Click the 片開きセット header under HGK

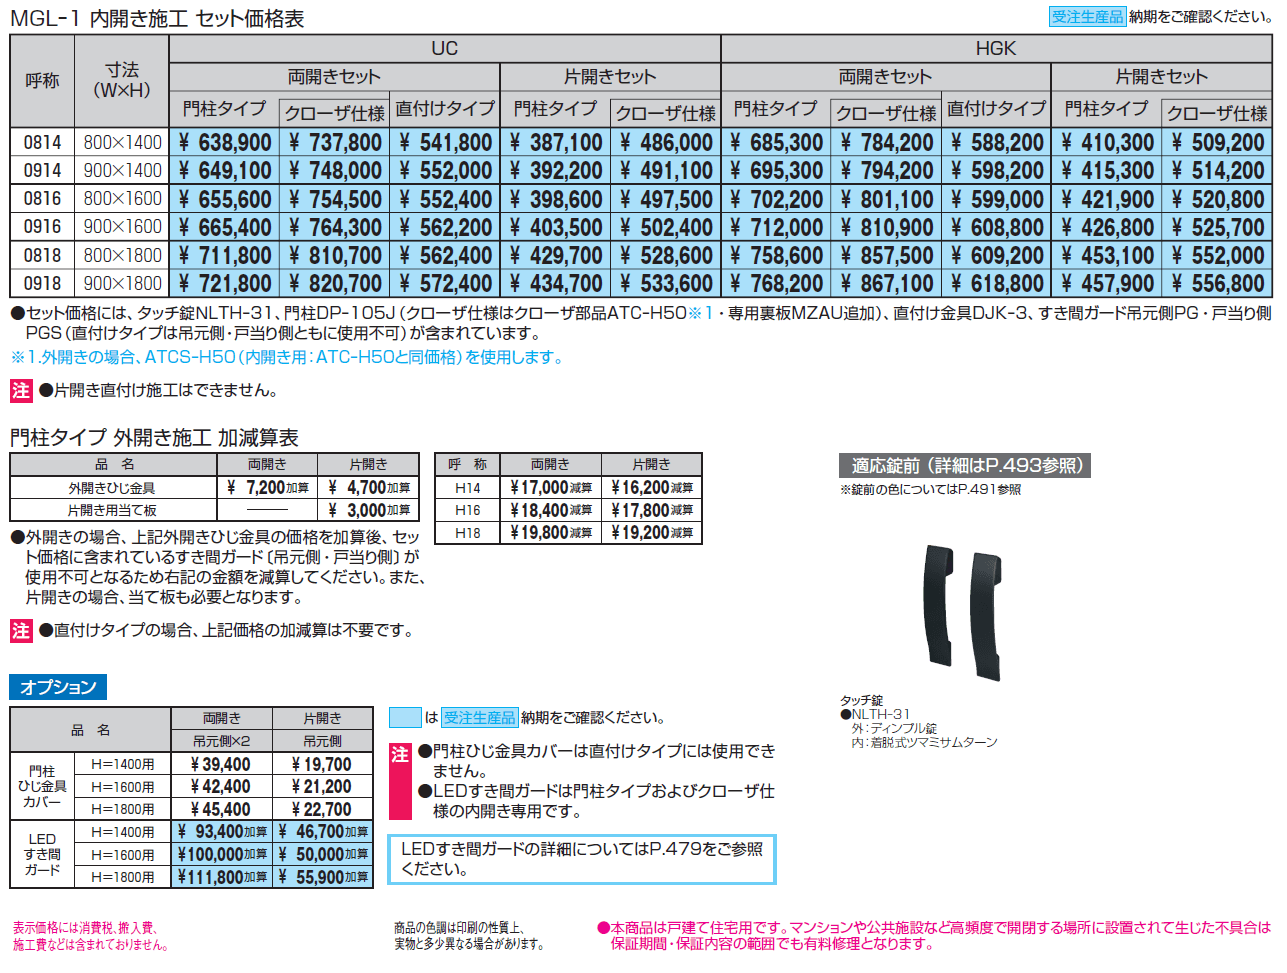(x=1163, y=75)
